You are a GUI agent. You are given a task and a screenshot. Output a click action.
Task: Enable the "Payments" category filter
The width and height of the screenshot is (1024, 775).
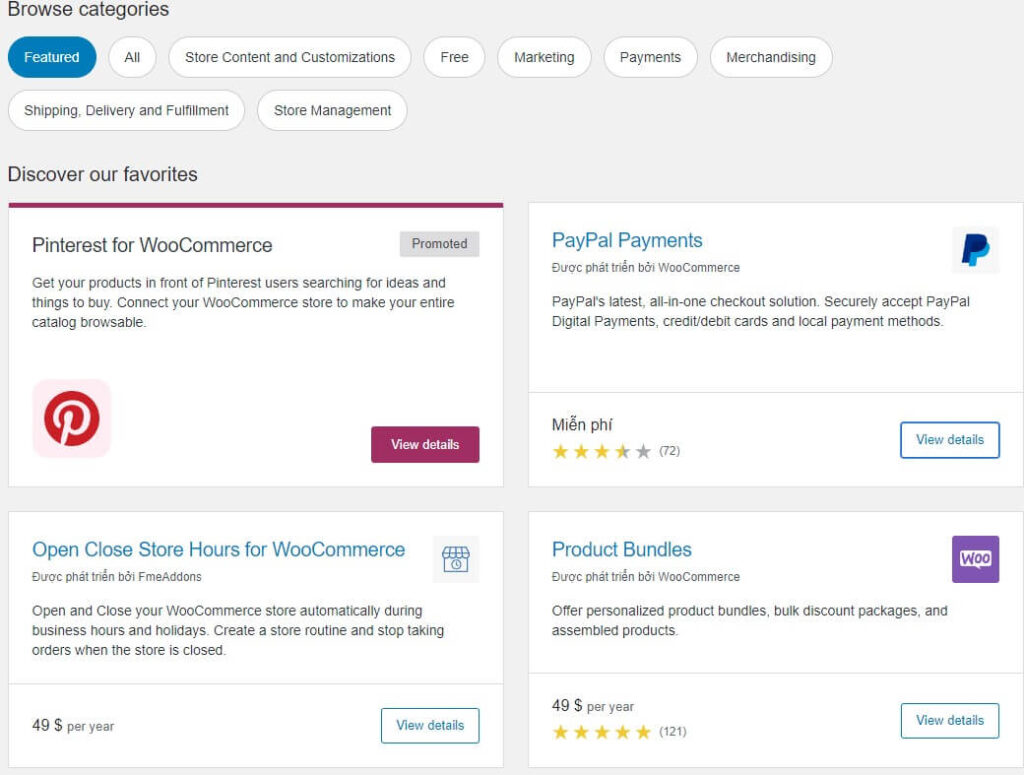[x=650, y=57]
